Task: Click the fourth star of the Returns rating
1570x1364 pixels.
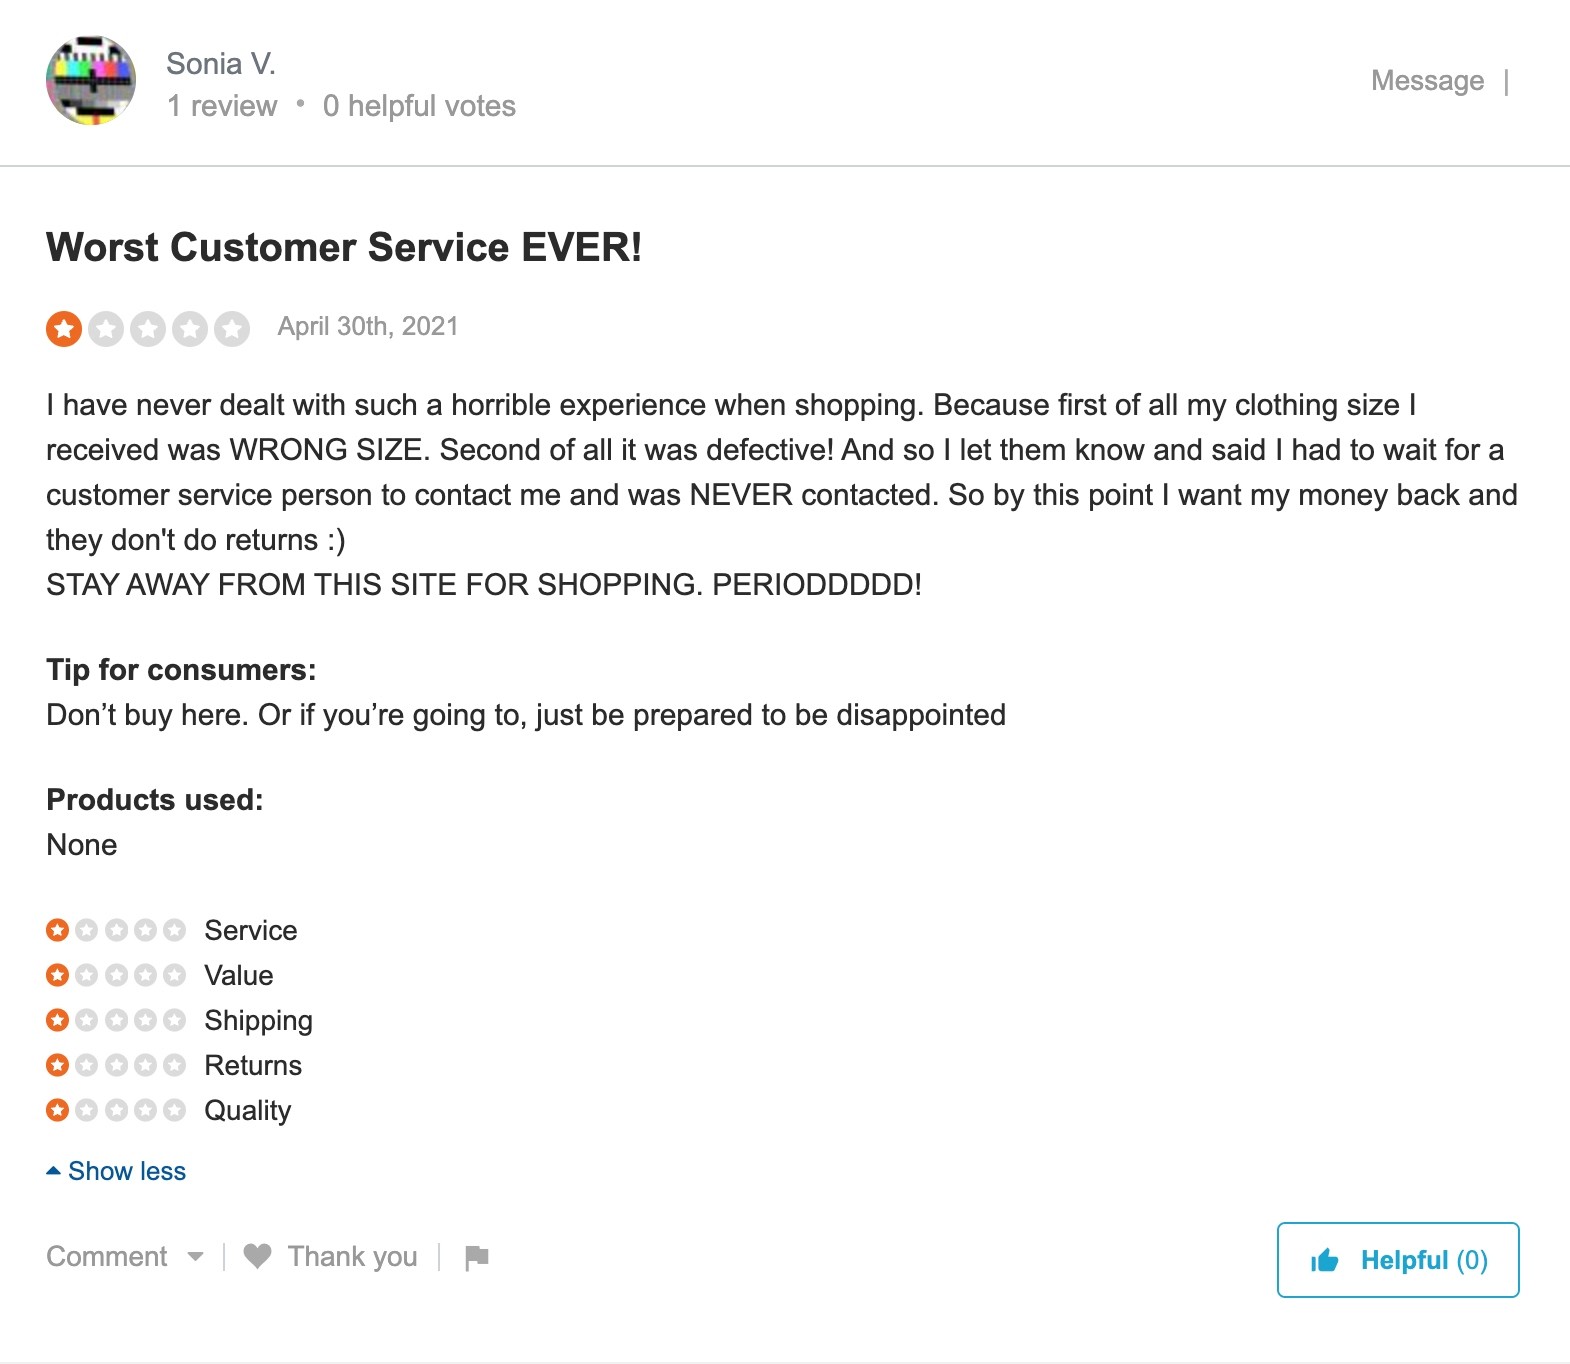Action: pos(144,1065)
